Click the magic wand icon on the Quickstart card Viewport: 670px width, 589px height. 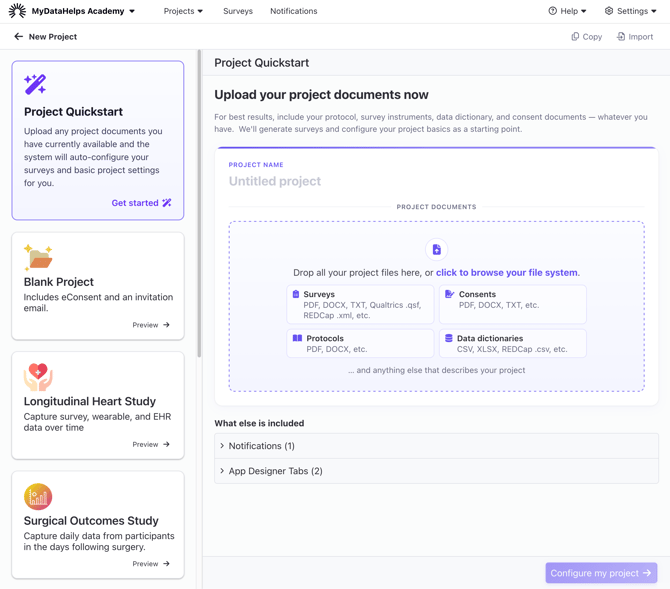[35, 84]
